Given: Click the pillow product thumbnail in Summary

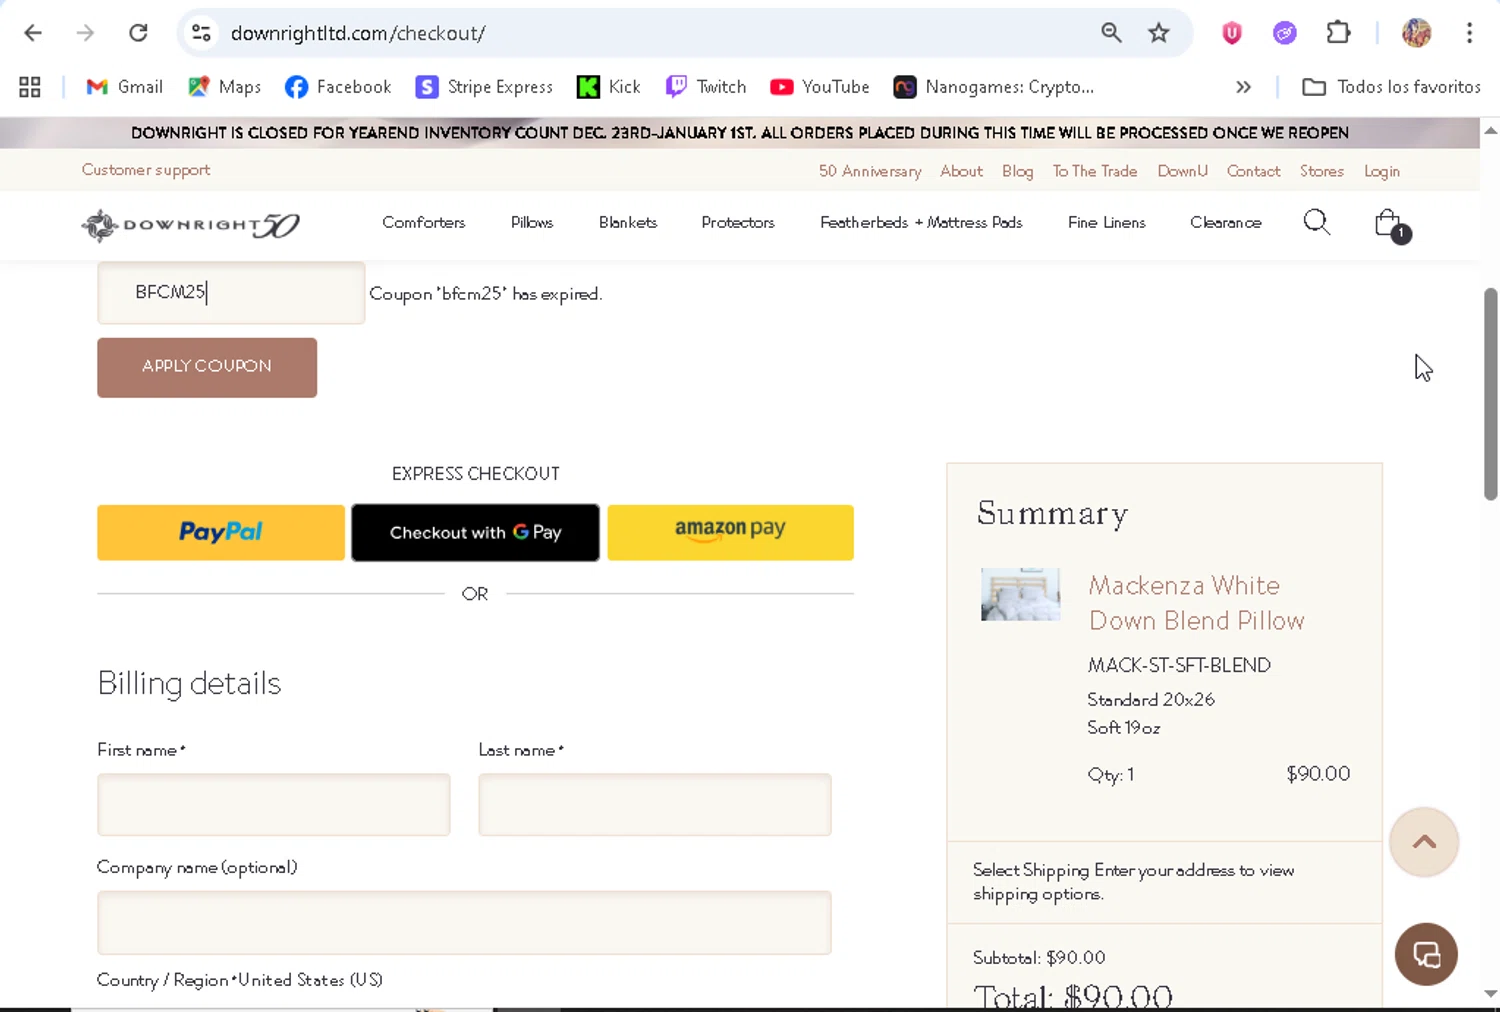Looking at the screenshot, I should (1020, 594).
